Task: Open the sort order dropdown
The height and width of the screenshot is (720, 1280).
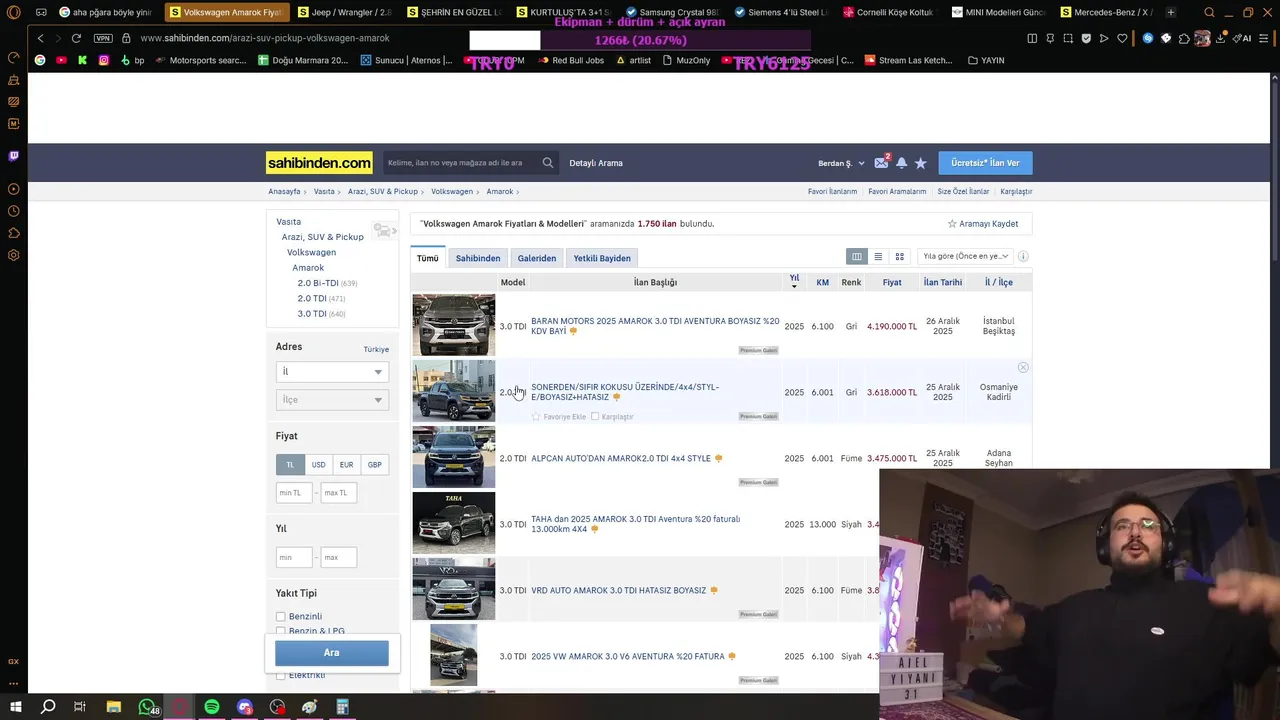Action: coord(965,257)
